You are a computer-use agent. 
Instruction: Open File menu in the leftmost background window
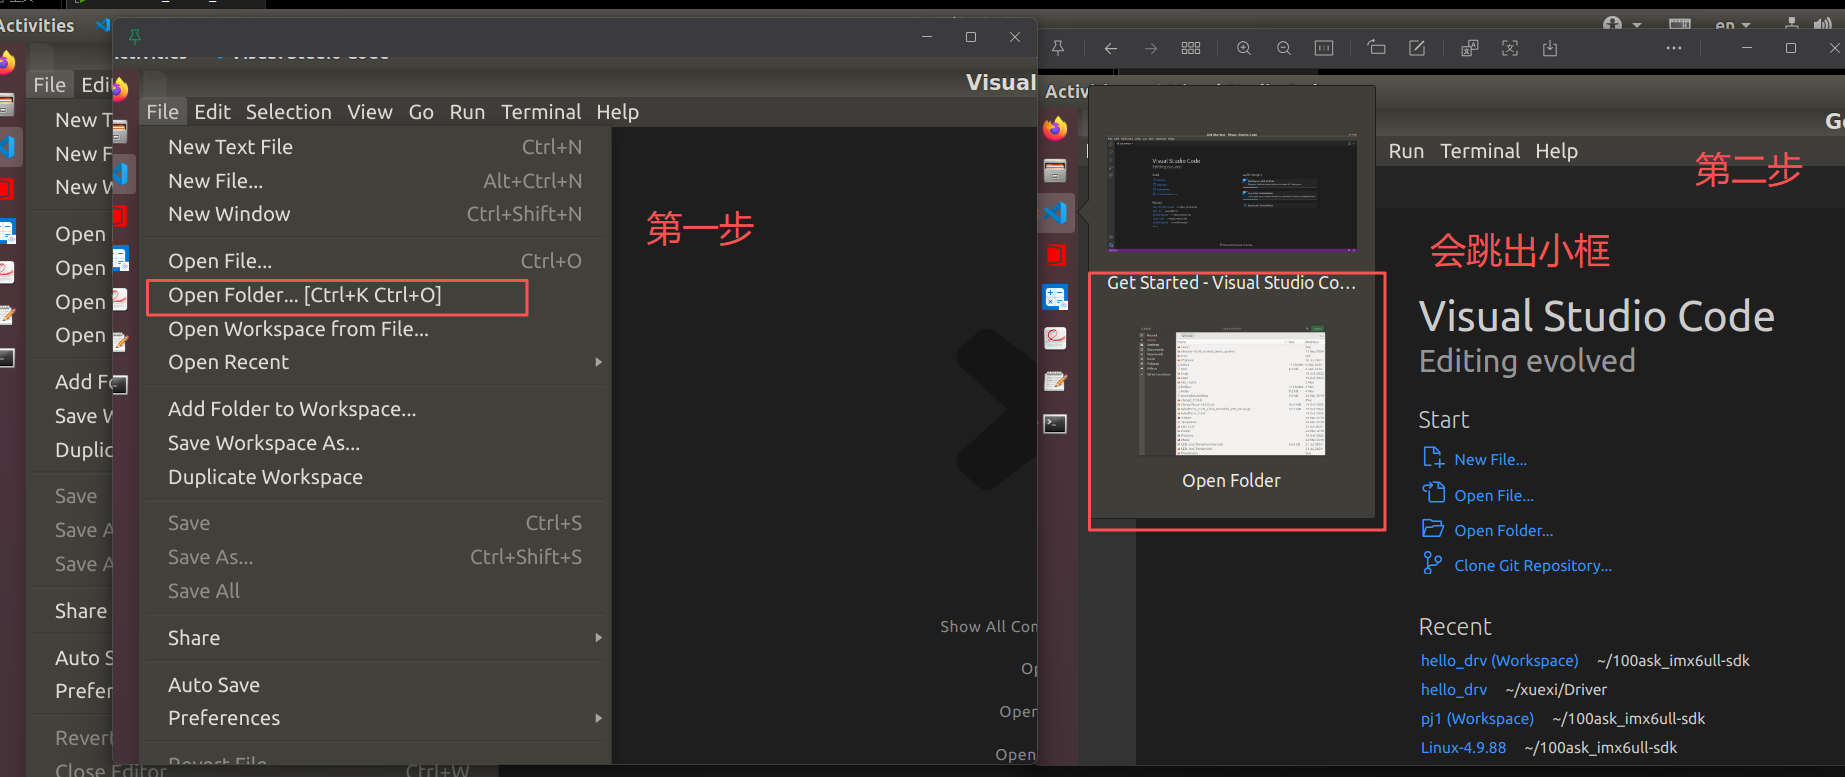[49, 85]
